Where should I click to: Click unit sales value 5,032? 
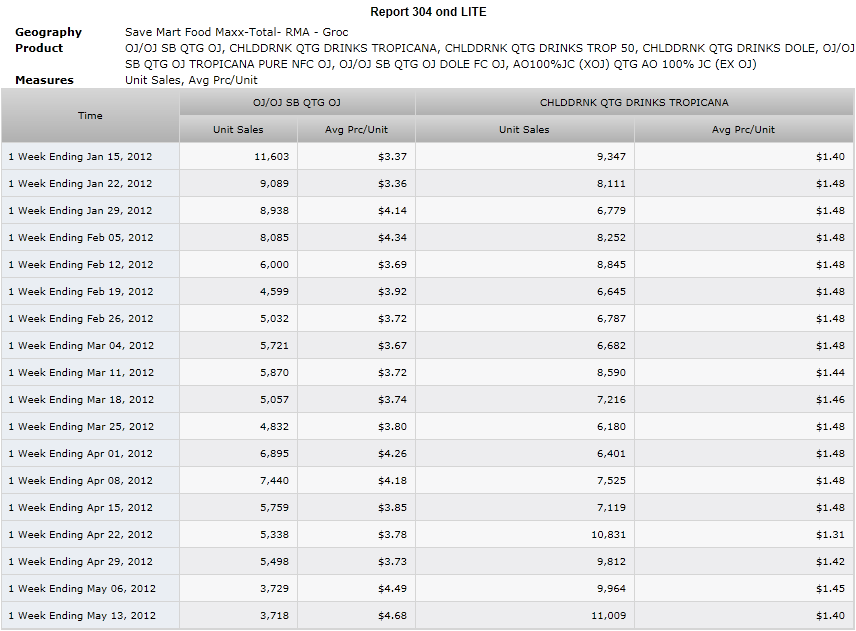[x=274, y=319]
